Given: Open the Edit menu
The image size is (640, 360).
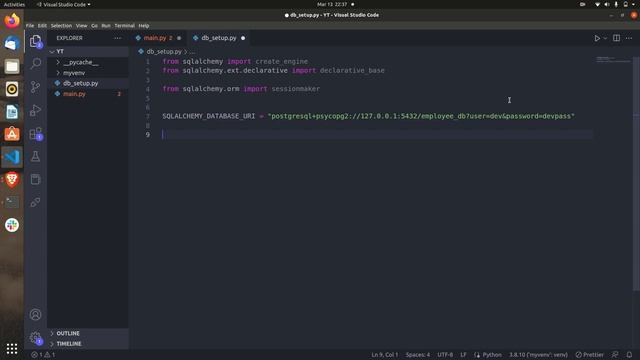Looking at the screenshot, I should click(42, 25).
